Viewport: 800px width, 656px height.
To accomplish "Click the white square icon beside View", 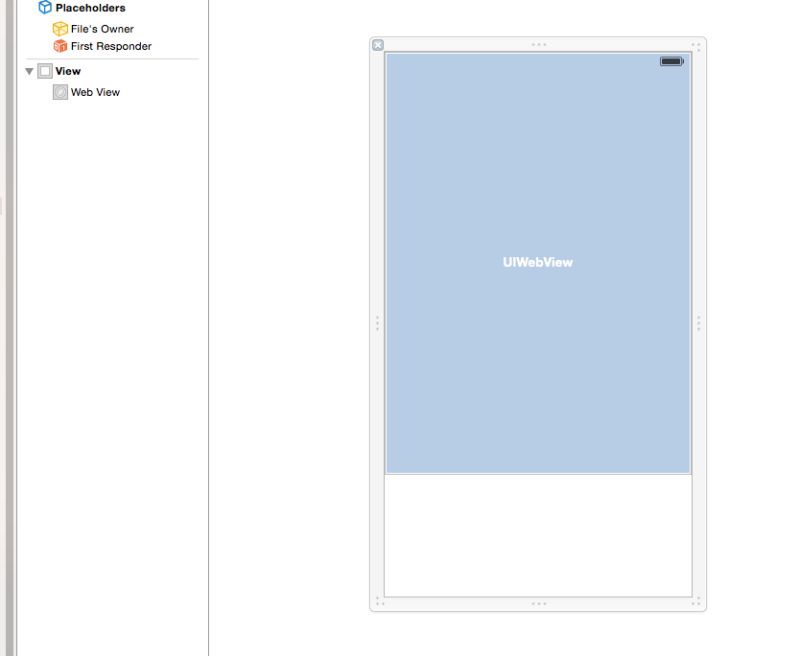I will 45,71.
